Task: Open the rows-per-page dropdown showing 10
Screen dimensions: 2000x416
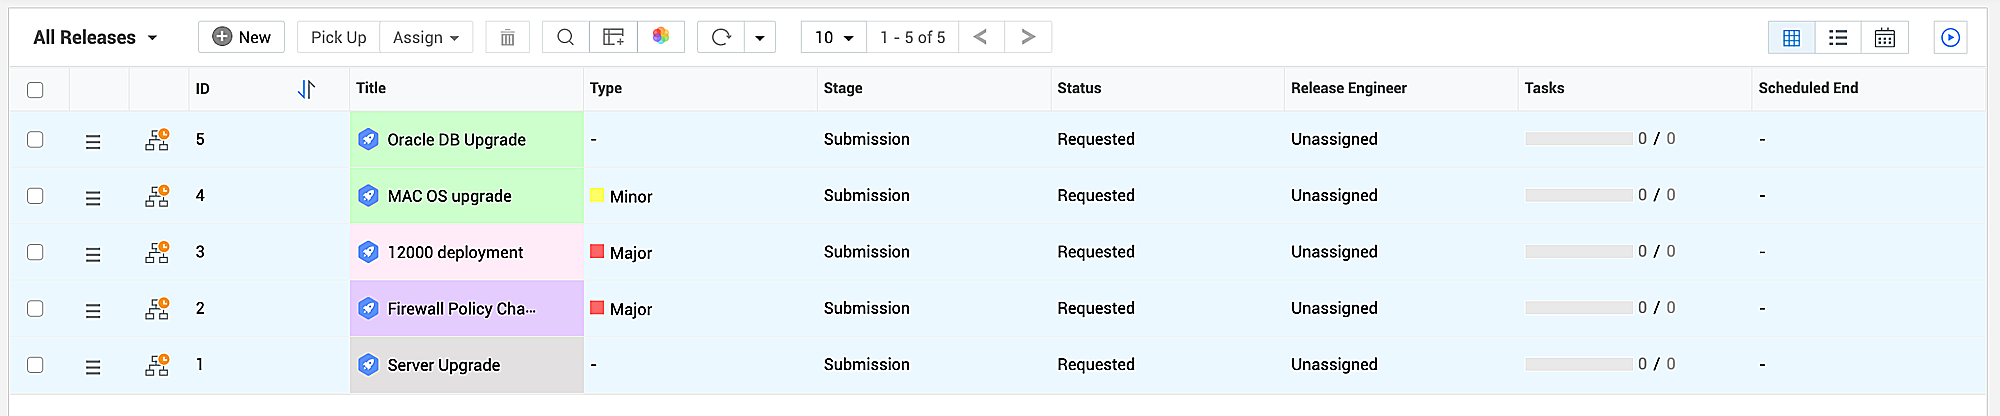Action: [x=834, y=38]
